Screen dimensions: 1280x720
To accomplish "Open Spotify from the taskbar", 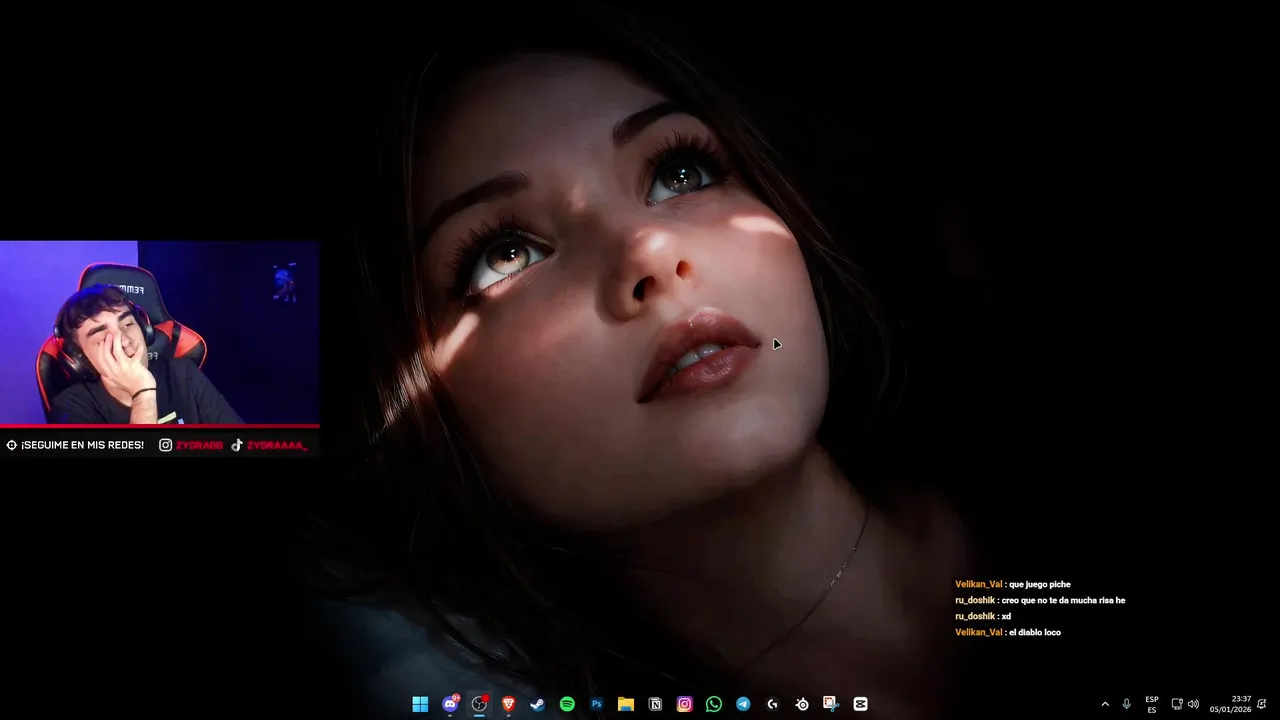I will point(567,704).
